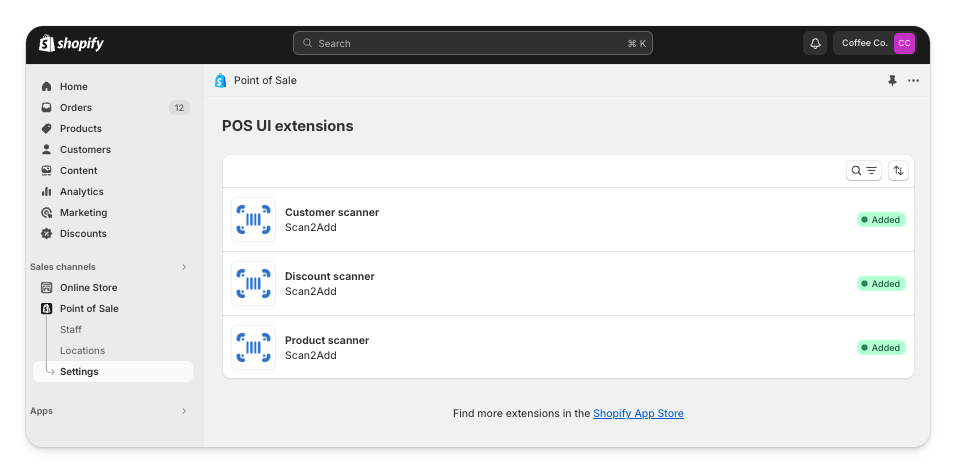Expand the Sales channels section chevron
956x473 pixels.
(x=184, y=267)
